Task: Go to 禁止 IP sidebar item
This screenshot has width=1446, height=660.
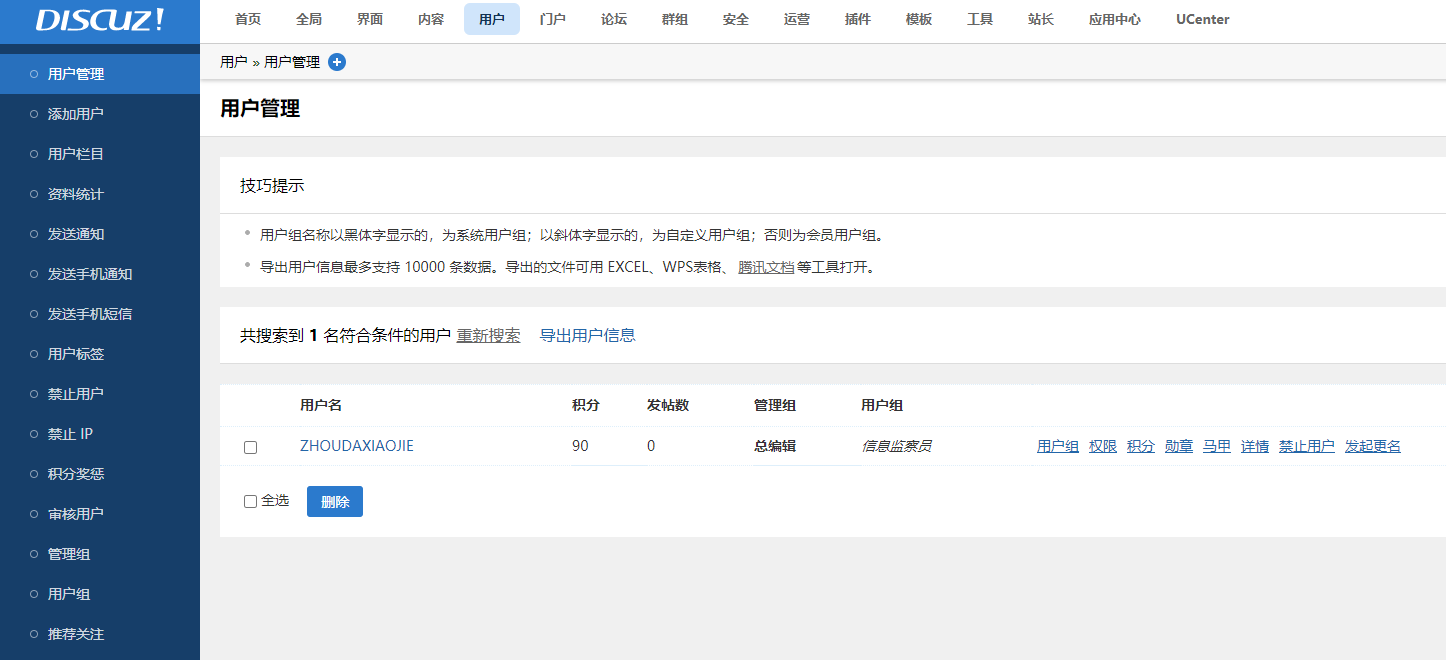Action: tap(70, 434)
